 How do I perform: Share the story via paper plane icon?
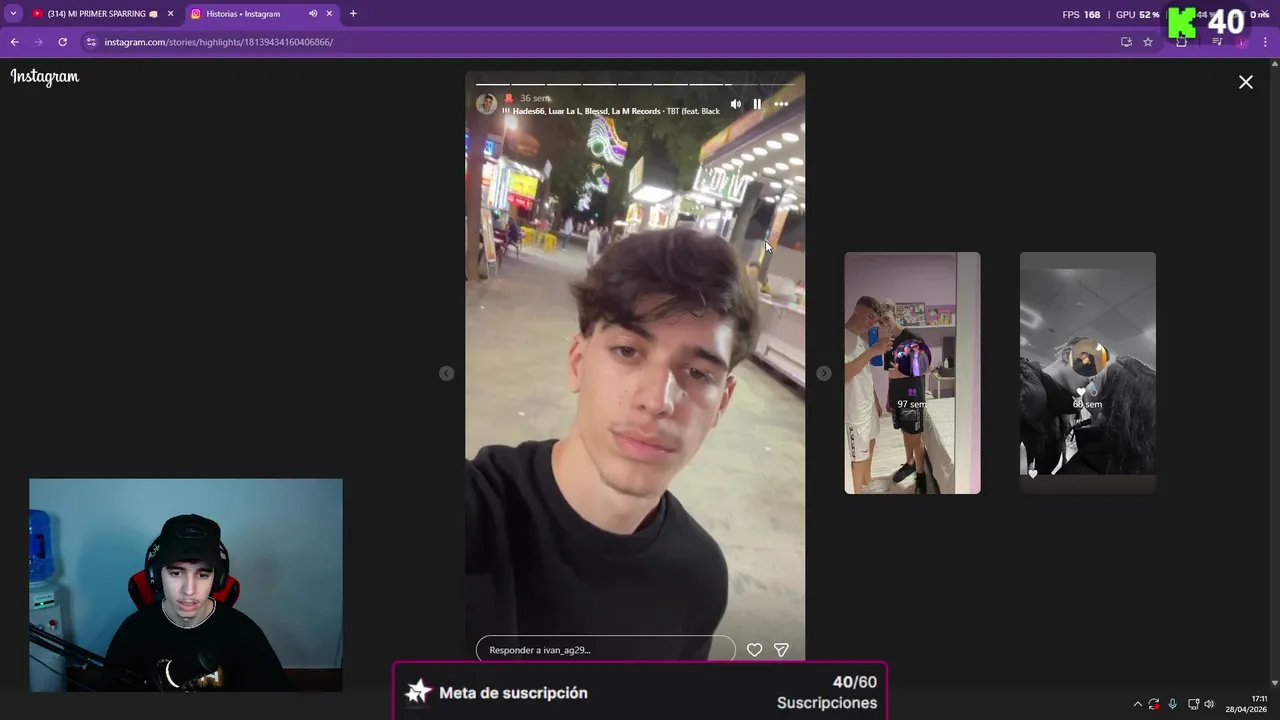pyautogui.click(x=781, y=650)
